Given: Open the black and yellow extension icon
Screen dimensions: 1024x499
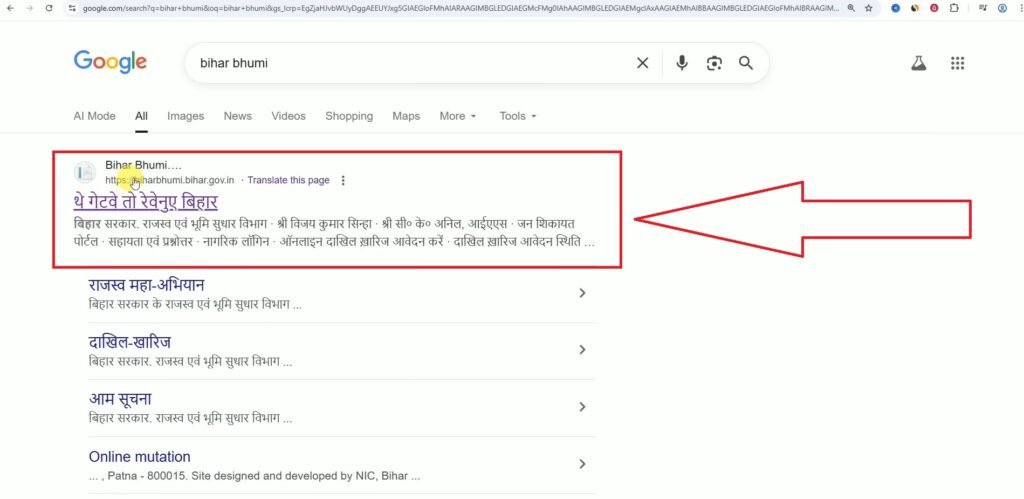Looking at the screenshot, I should click(x=915, y=8).
